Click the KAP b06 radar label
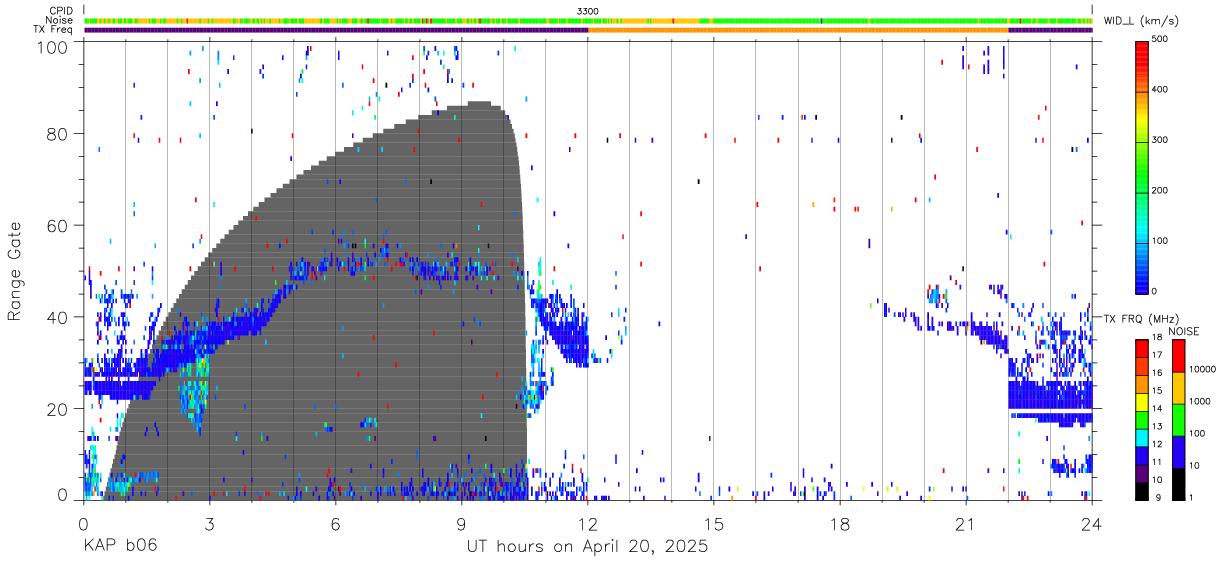The image size is (1228, 567). (x=119, y=547)
